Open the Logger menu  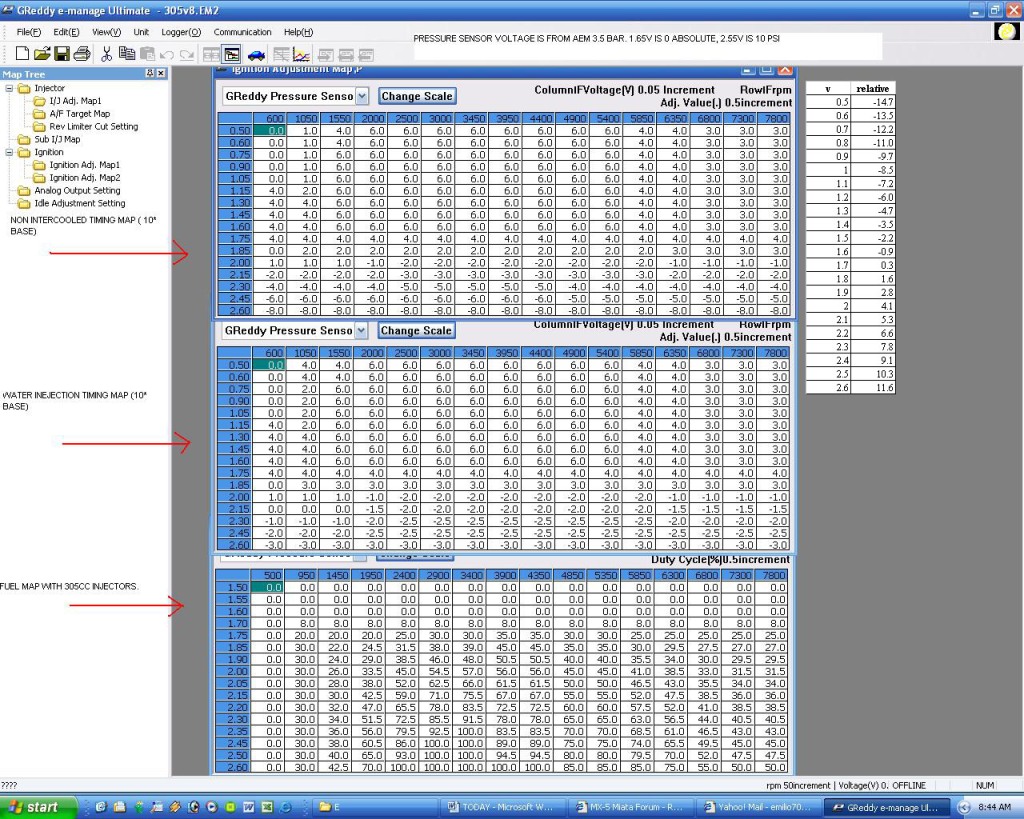coord(180,32)
